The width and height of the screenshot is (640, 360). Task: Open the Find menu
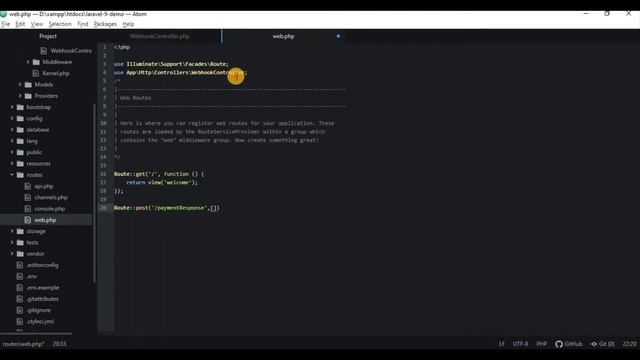[82, 24]
